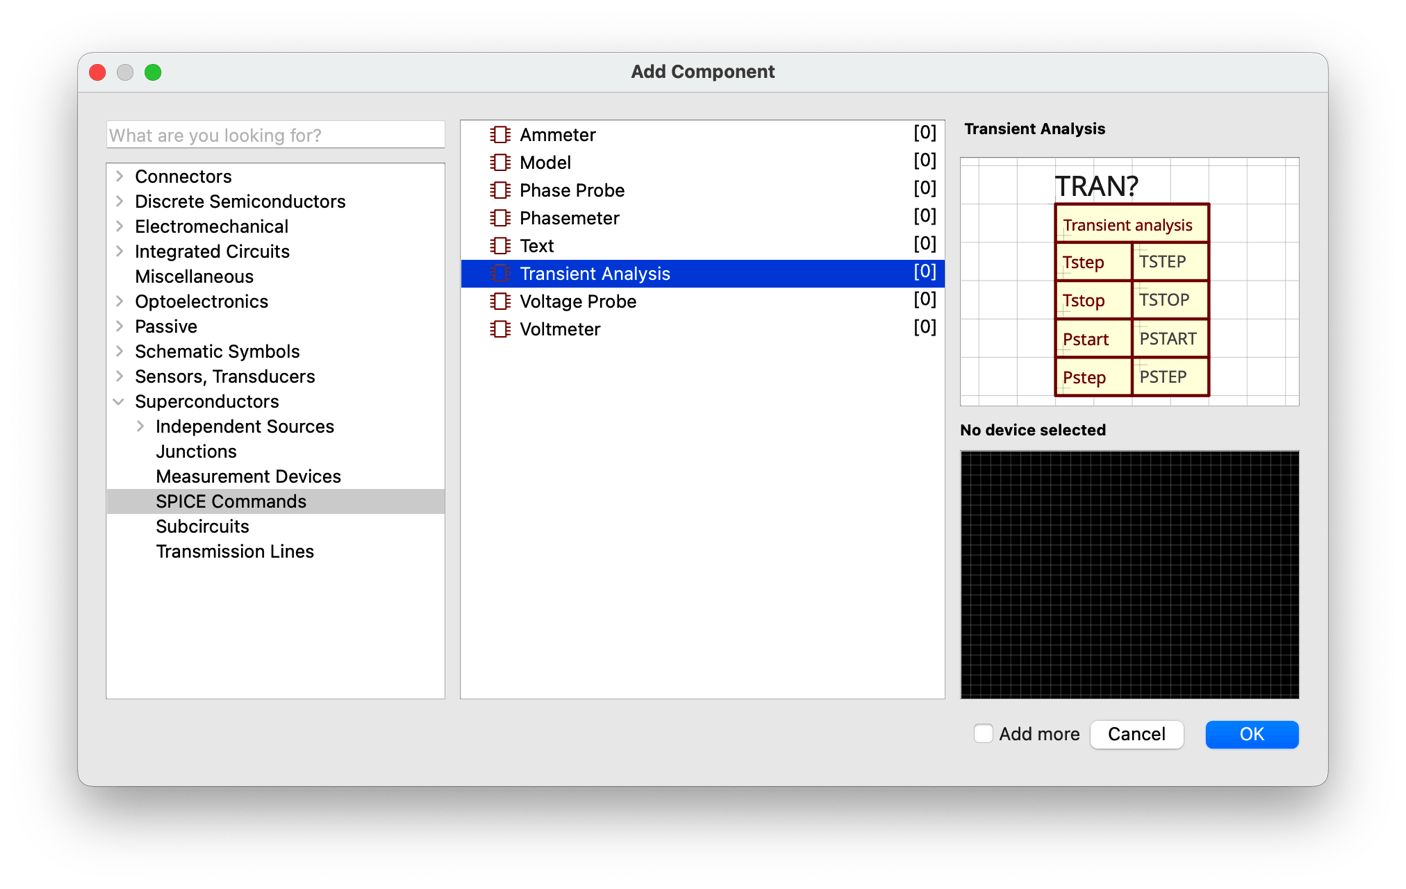This screenshot has height=889, width=1406.
Task: Click the Ammeter component icon
Action: [x=500, y=135]
